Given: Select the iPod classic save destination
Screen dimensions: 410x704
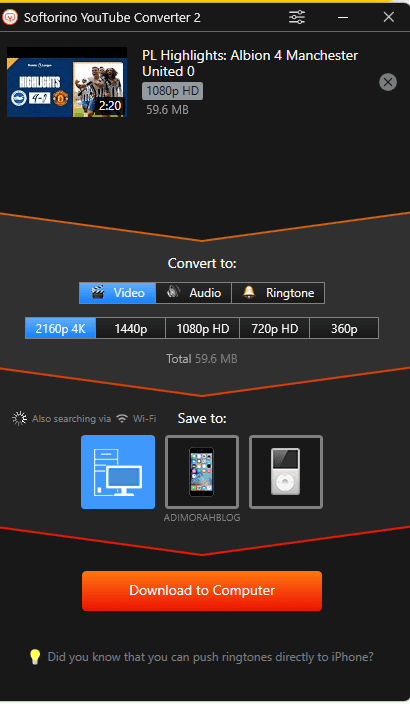Looking at the screenshot, I should [286, 472].
